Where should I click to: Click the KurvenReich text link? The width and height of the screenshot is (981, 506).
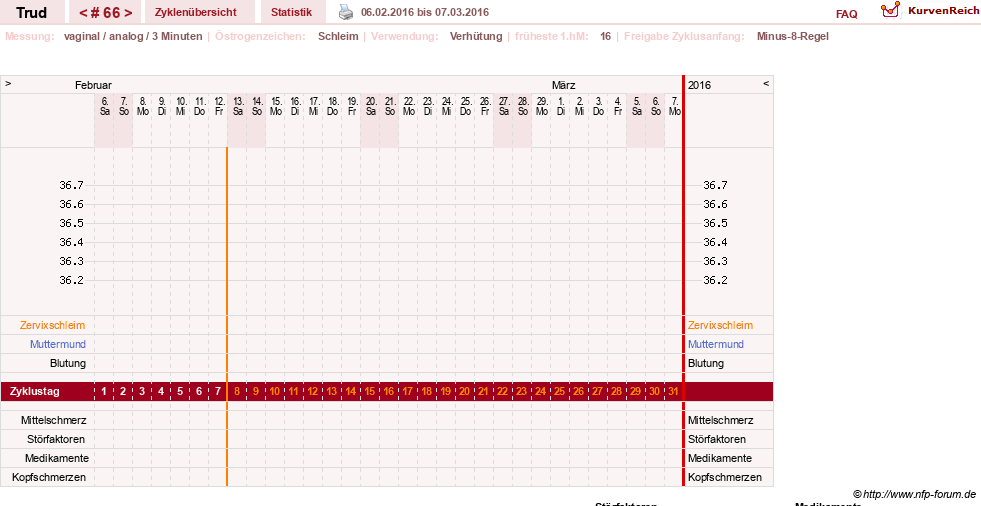click(943, 11)
